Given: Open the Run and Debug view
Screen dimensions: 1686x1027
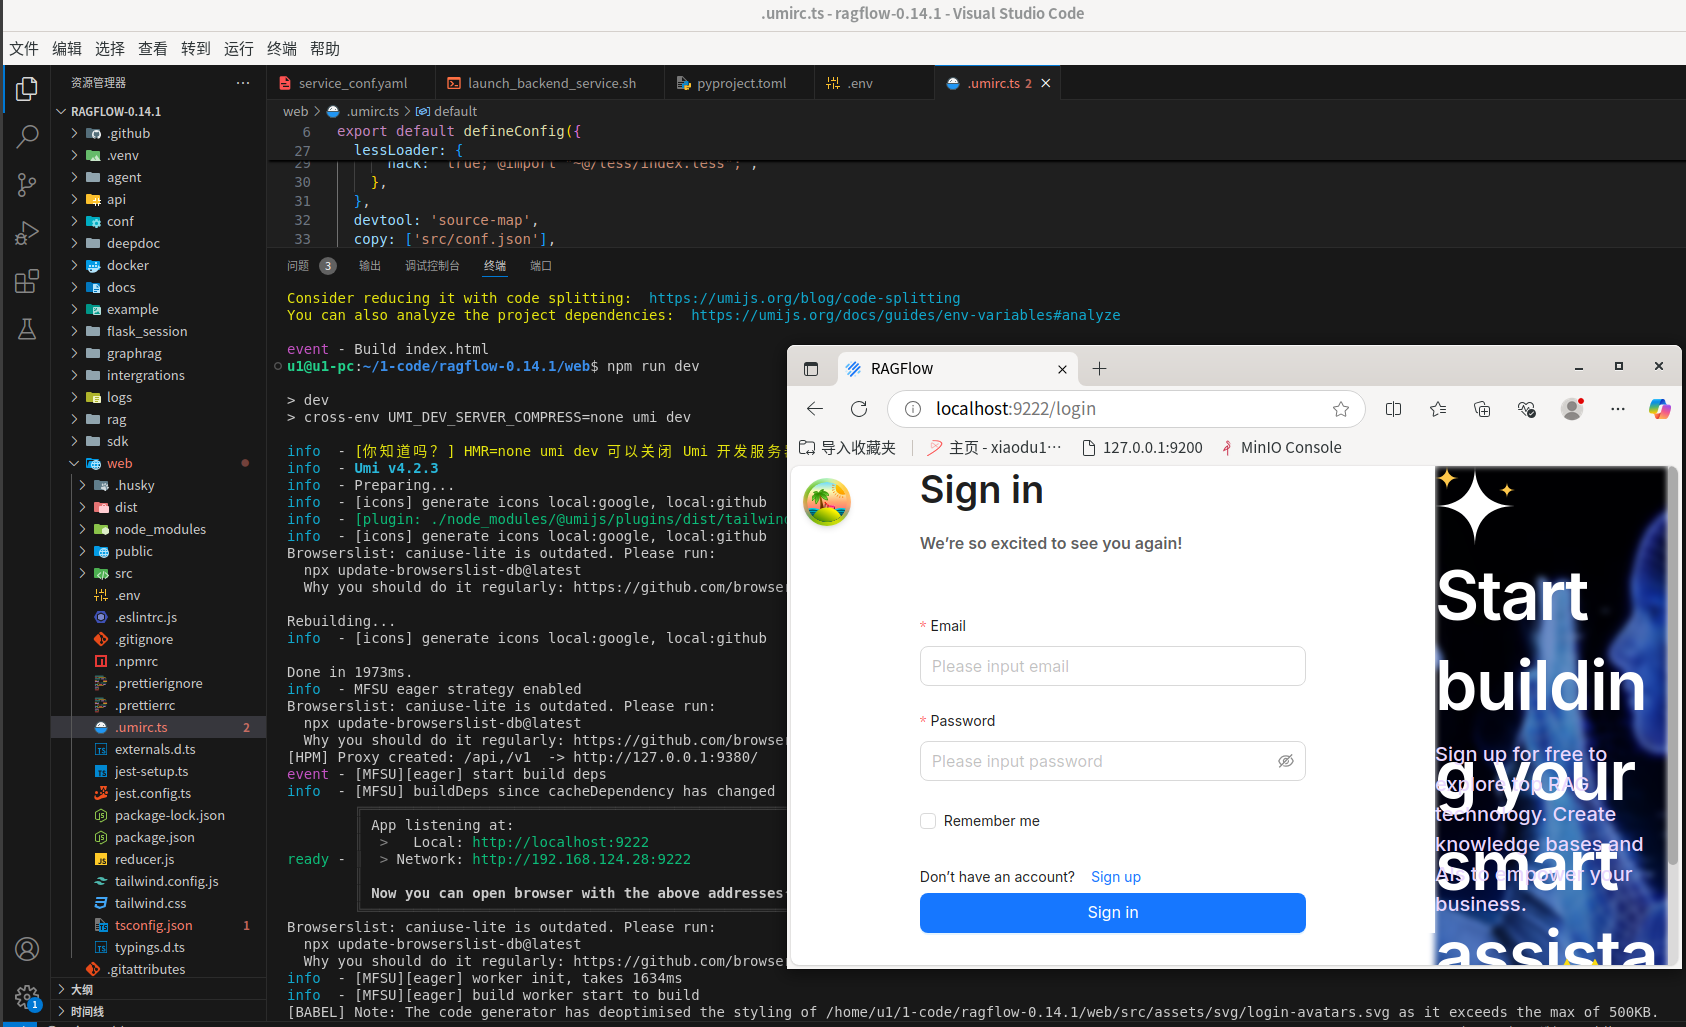Looking at the screenshot, I should pyautogui.click(x=27, y=232).
